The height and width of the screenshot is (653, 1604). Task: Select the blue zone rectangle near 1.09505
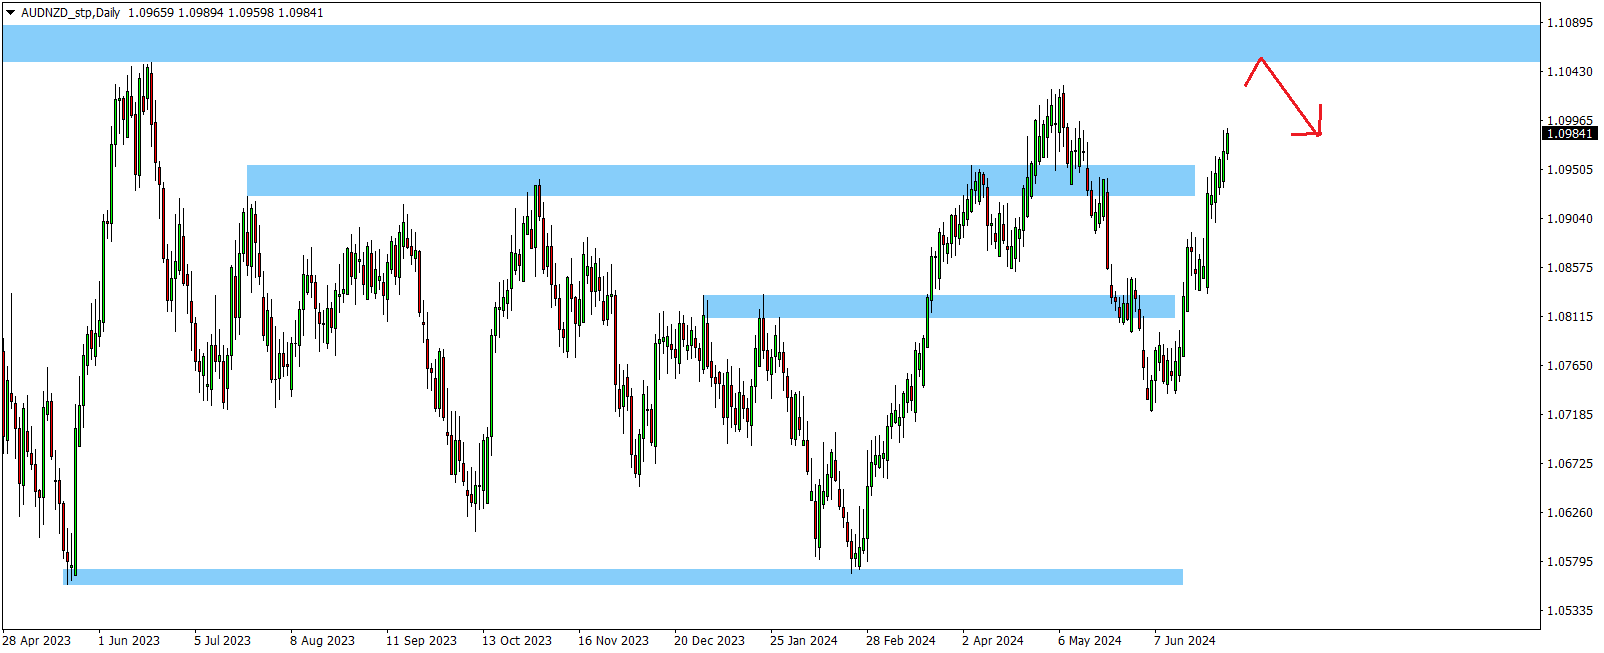[721, 180]
